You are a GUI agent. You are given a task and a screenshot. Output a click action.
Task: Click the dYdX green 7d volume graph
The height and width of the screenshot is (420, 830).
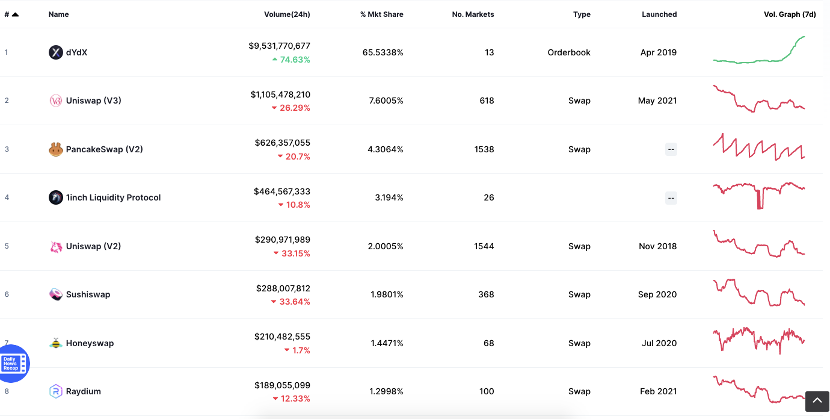coord(759,50)
